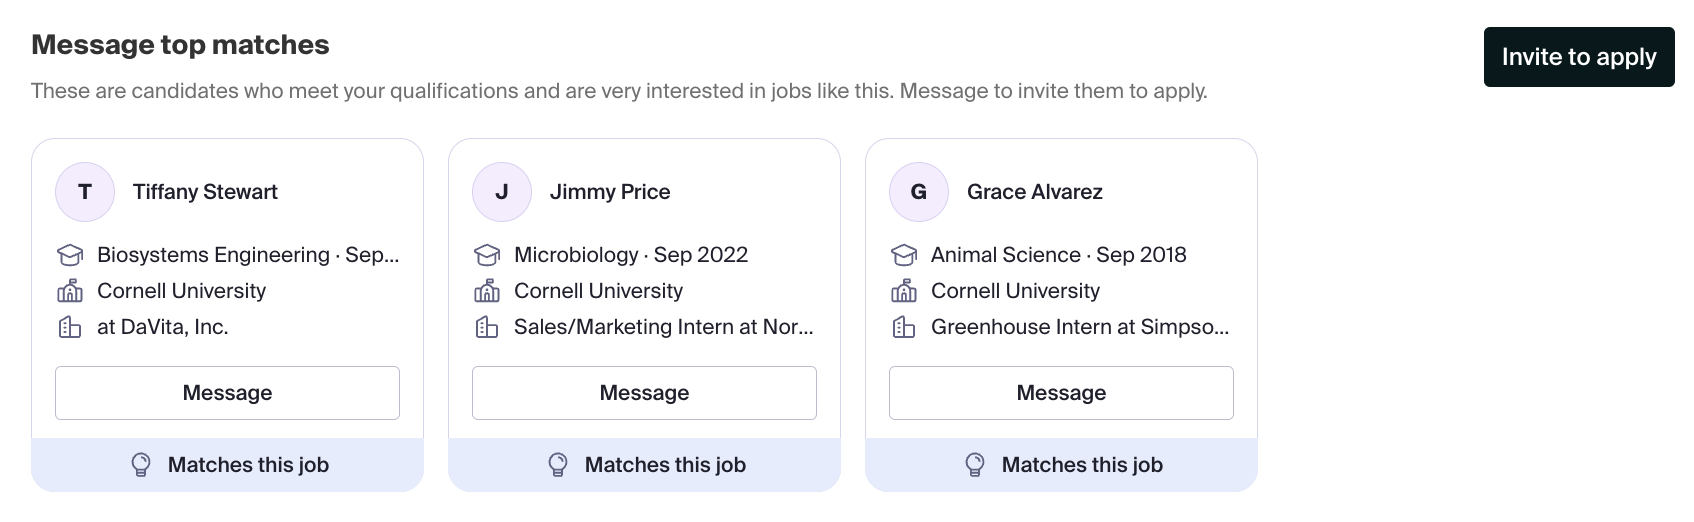The height and width of the screenshot is (522, 1694).
Task: Message Grace Alvarez
Action: click(1061, 393)
